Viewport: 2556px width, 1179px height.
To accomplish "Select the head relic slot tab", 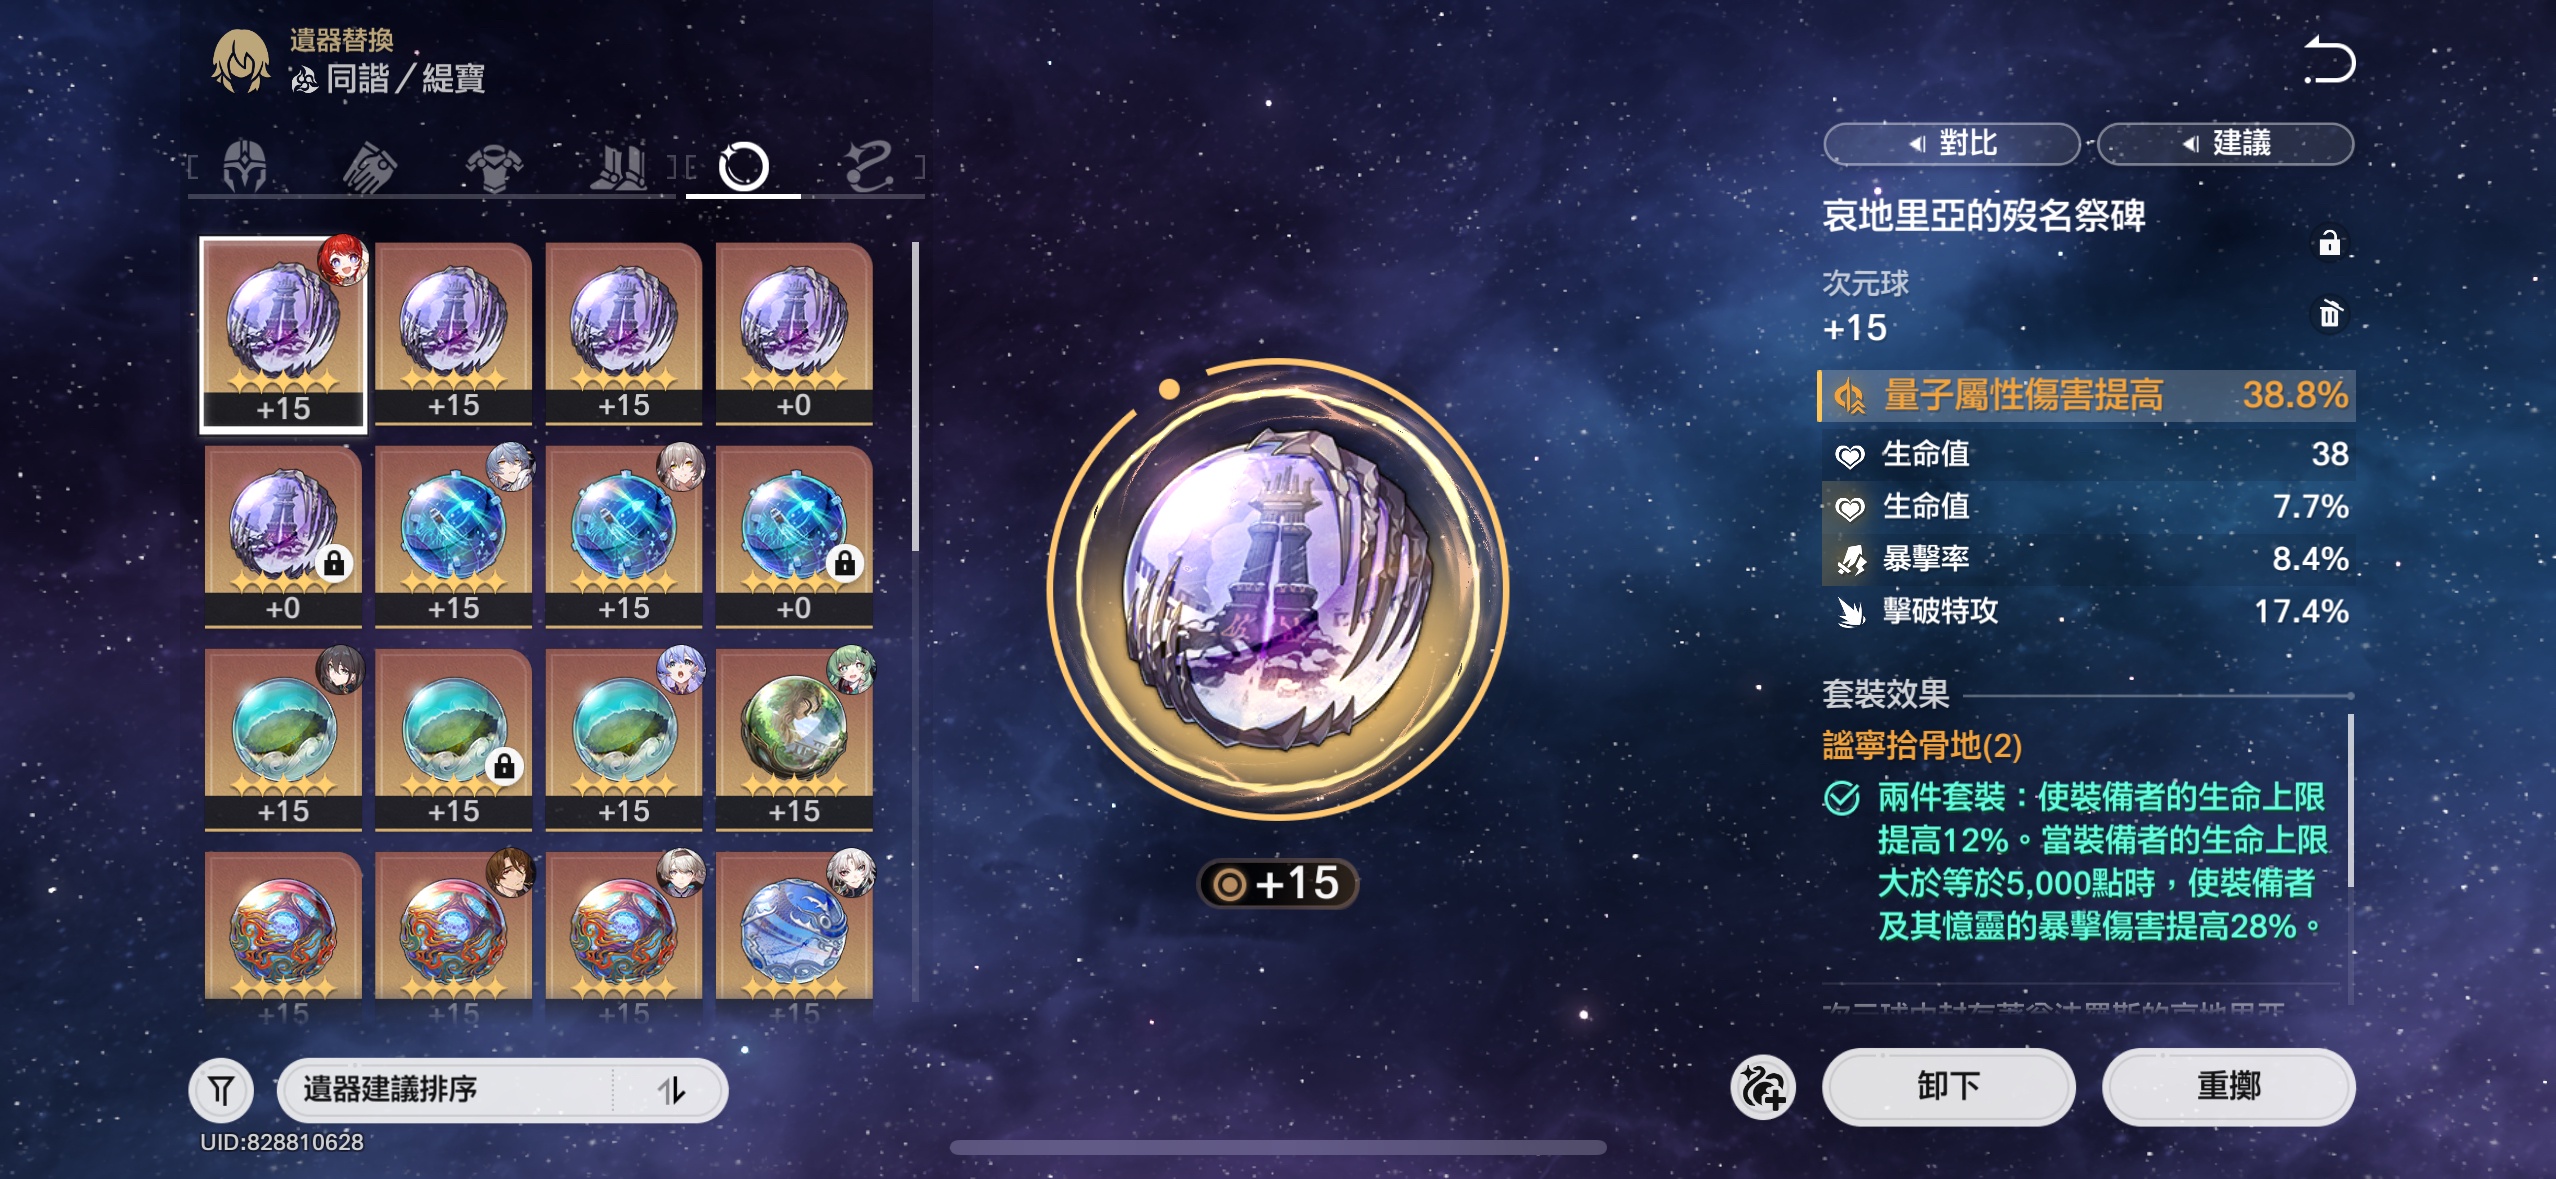I will click(245, 166).
